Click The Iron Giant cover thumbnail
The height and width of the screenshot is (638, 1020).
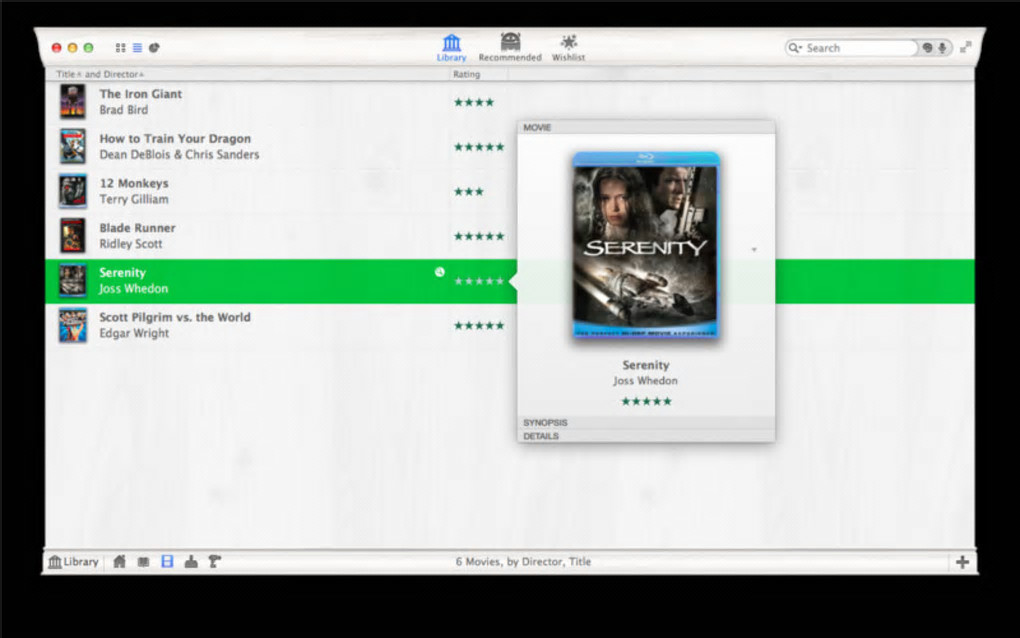[73, 102]
